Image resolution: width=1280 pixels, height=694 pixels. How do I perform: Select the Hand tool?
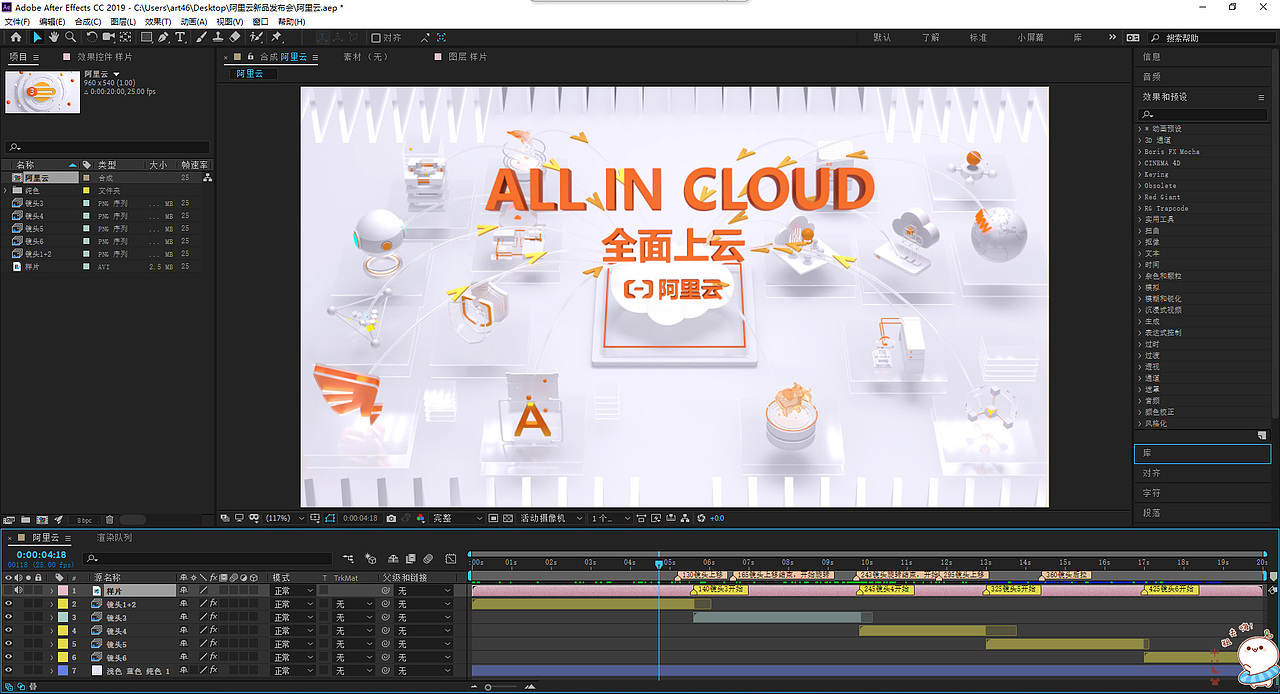click(53, 37)
